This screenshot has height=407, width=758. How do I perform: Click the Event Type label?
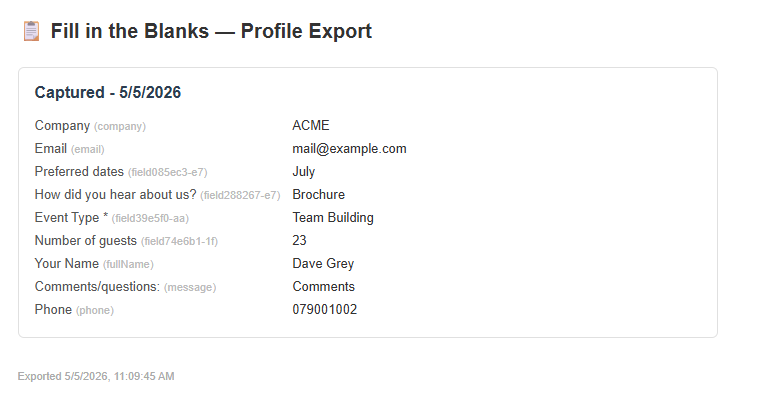(x=71, y=218)
